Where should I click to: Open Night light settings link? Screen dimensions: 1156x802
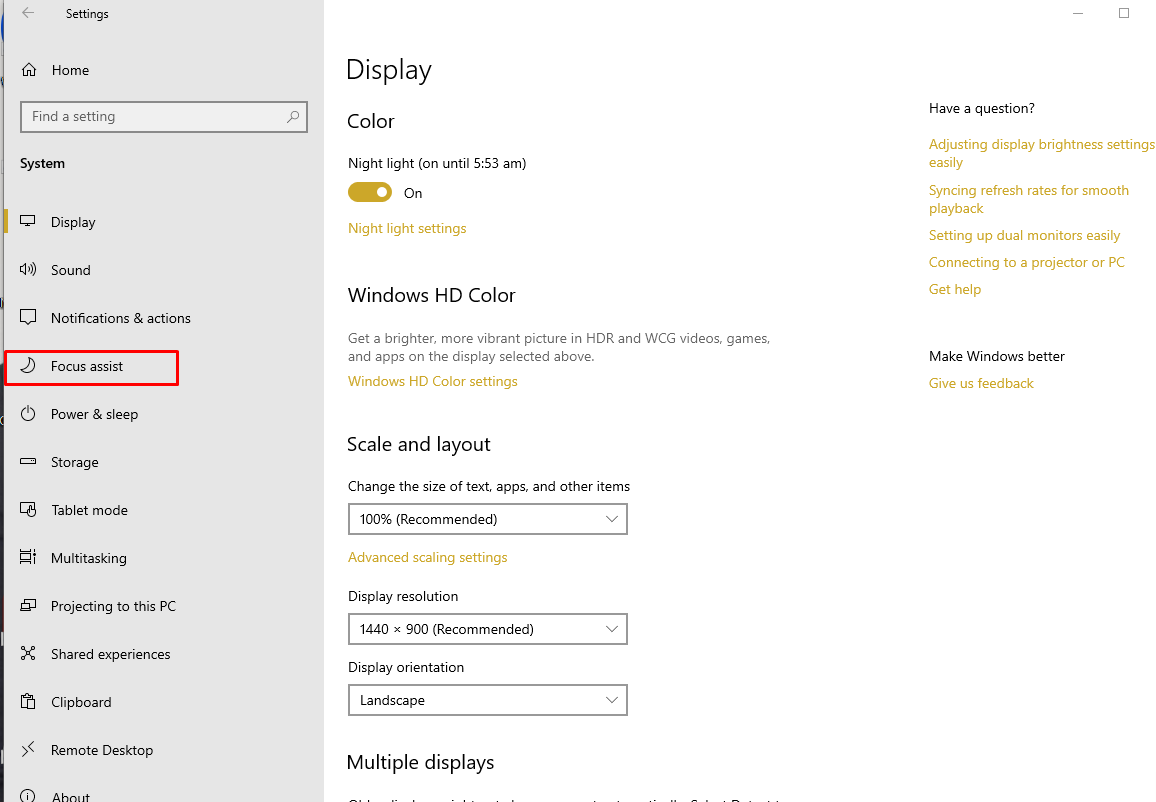[407, 229]
